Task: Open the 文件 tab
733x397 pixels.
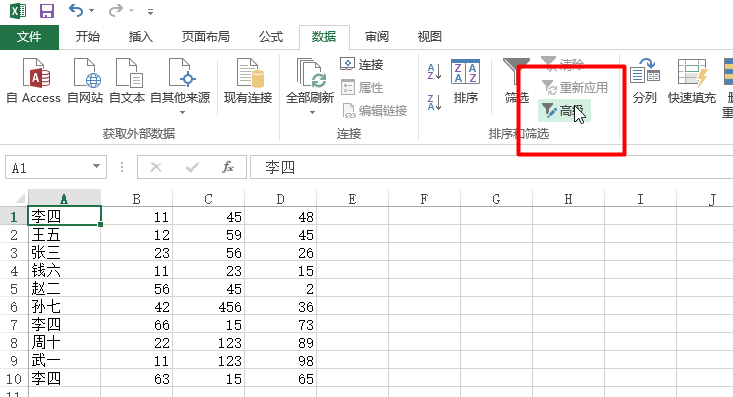Action: [x=29, y=37]
